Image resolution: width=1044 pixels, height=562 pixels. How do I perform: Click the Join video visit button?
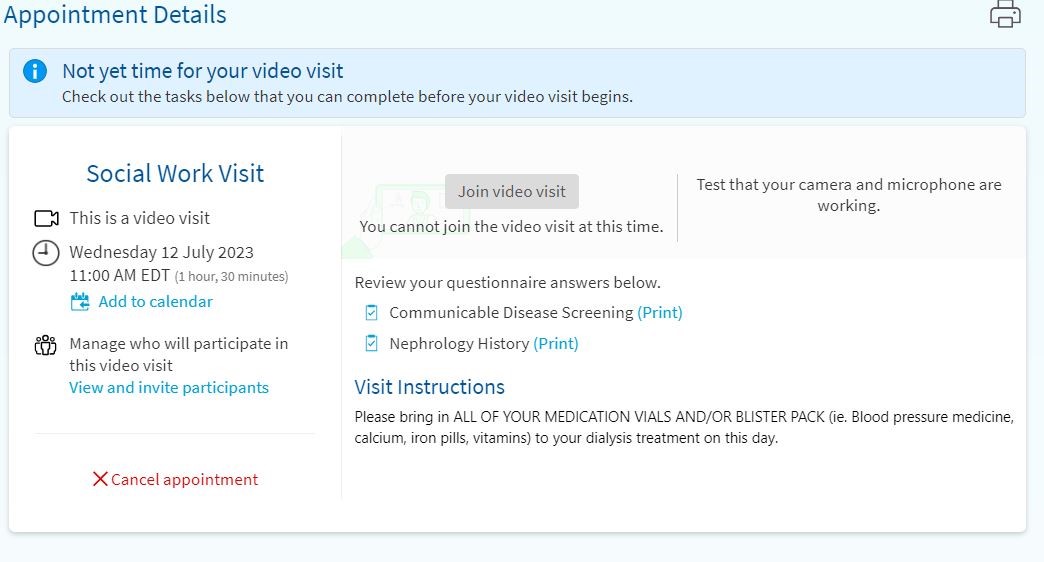pyautogui.click(x=511, y=192)
